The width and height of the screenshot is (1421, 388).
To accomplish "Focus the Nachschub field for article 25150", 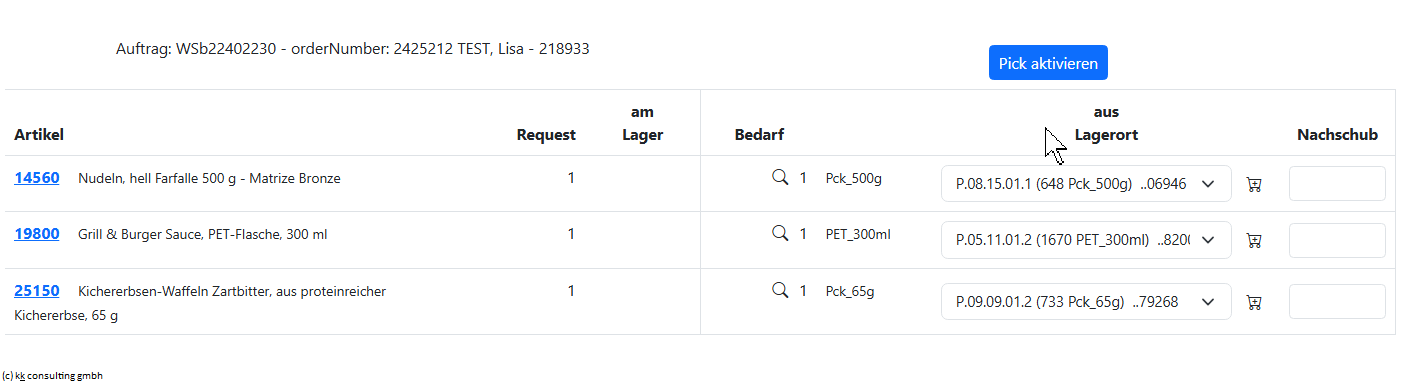I will pyautogui.click(x=1337, y=302).
